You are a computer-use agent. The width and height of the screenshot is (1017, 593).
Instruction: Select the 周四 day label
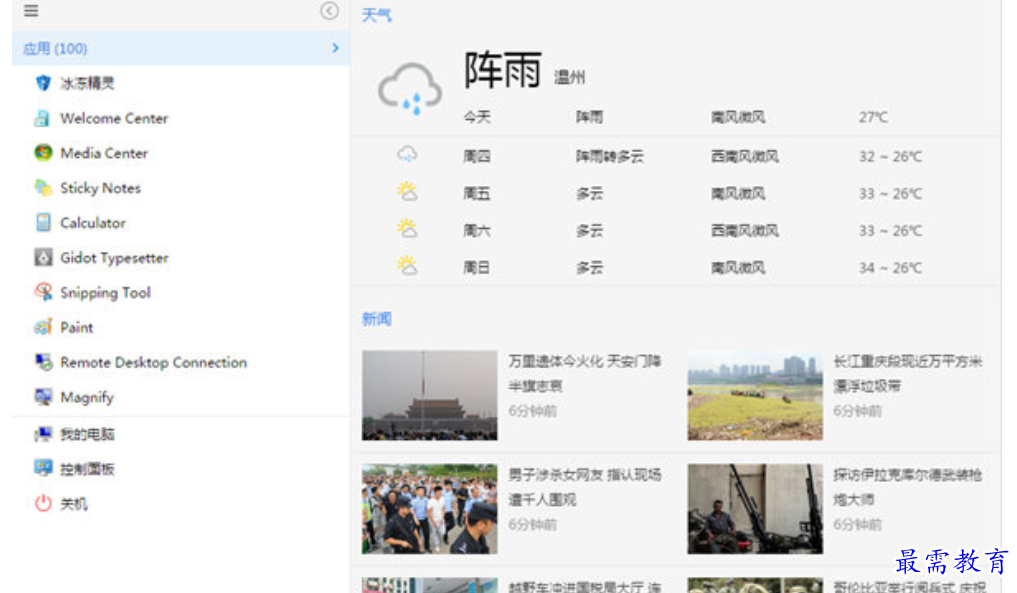477,156
